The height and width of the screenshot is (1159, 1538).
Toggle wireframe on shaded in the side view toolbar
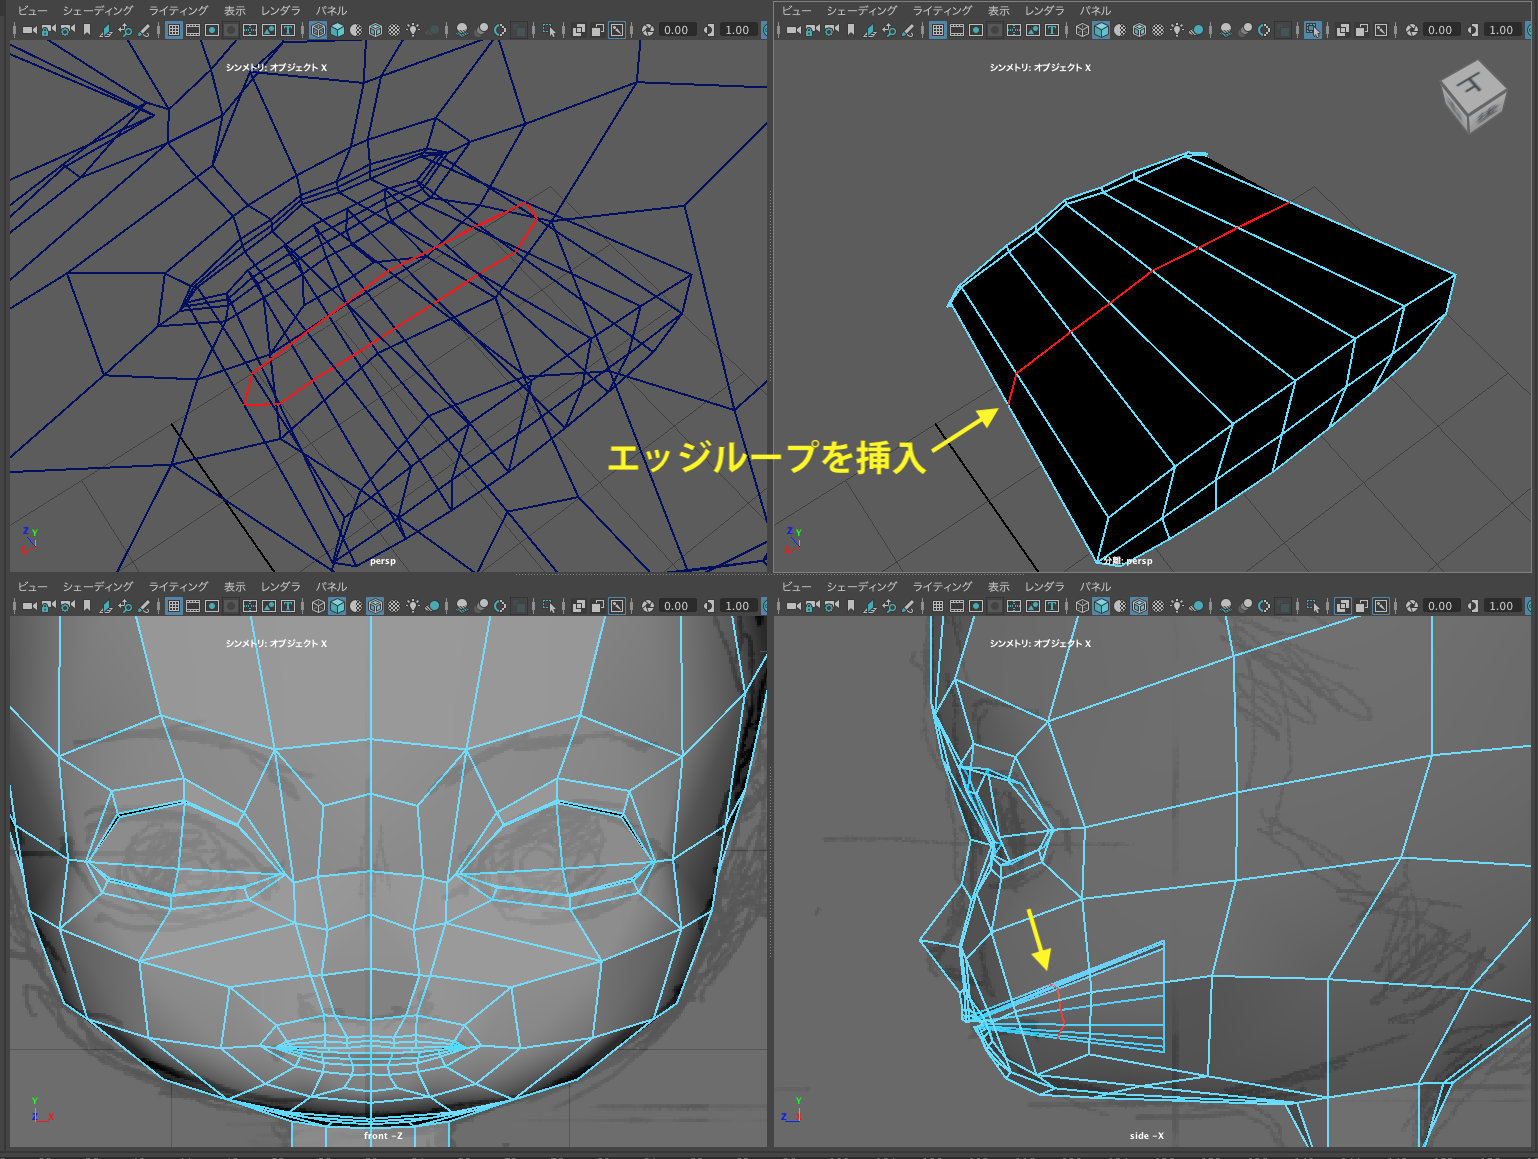pyautogui.click(x=1139, y=606)
